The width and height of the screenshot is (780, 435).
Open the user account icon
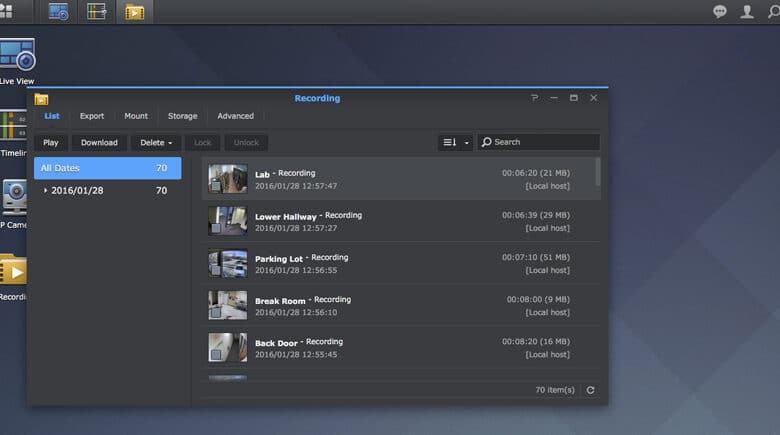coord(747,11)
